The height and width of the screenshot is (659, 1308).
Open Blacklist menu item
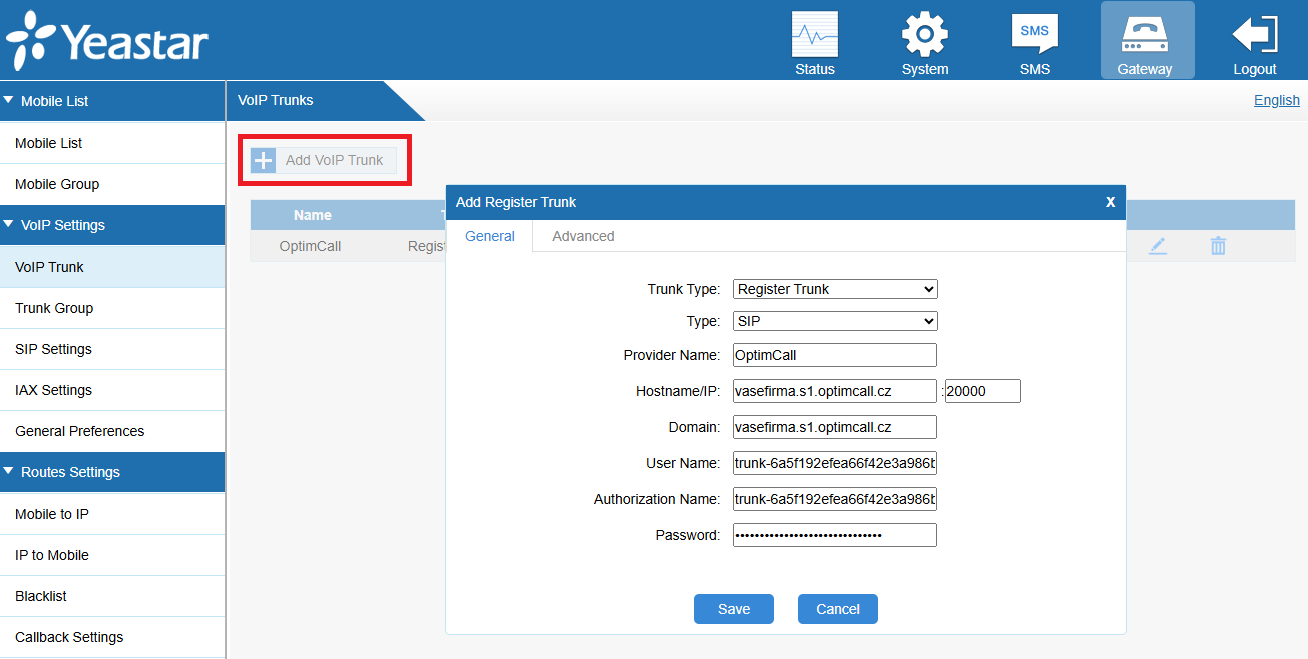click(112, 596)
